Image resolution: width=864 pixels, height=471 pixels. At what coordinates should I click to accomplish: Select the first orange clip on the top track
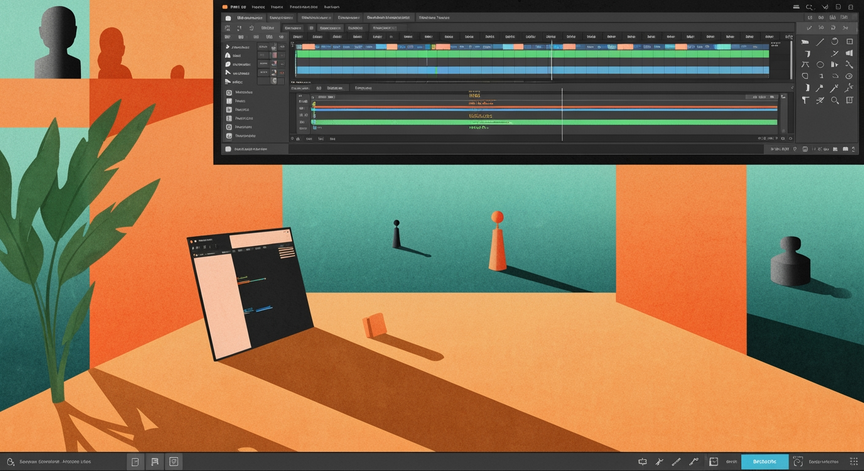[x=309, y=47]
